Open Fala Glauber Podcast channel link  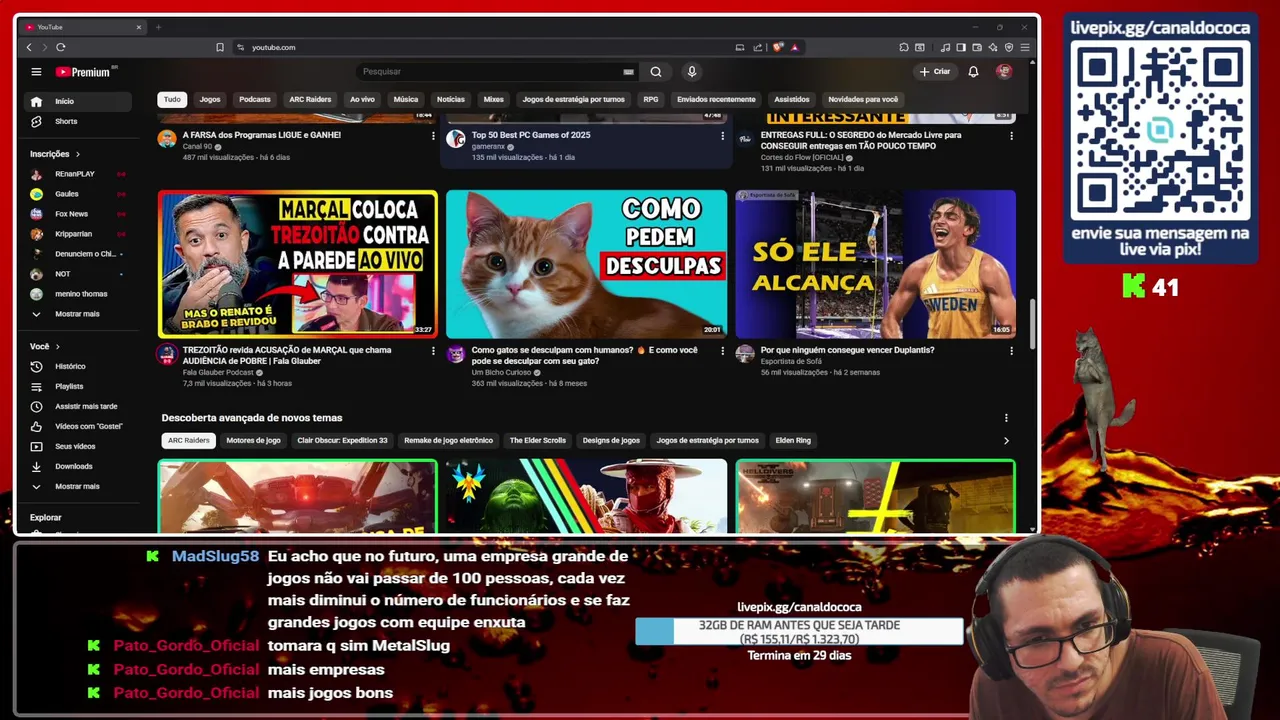coord(218,372)
